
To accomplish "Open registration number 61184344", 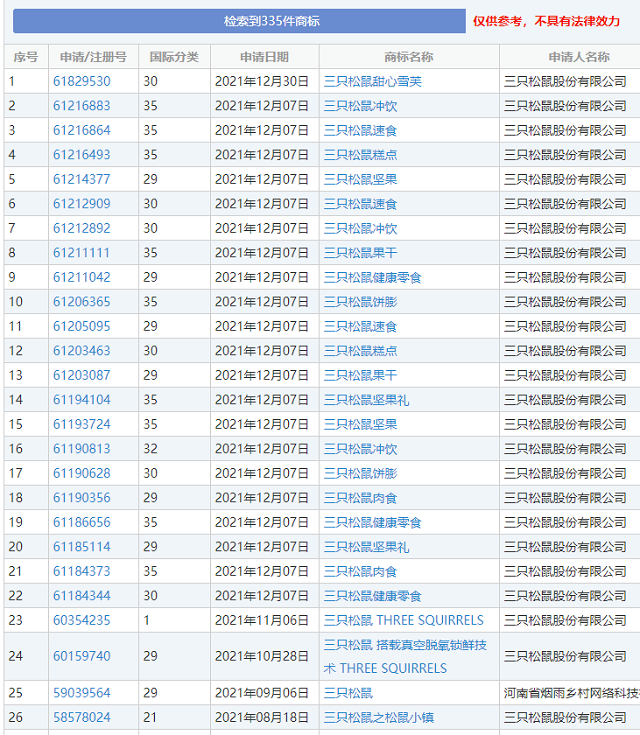I will (x=82, y=596).
